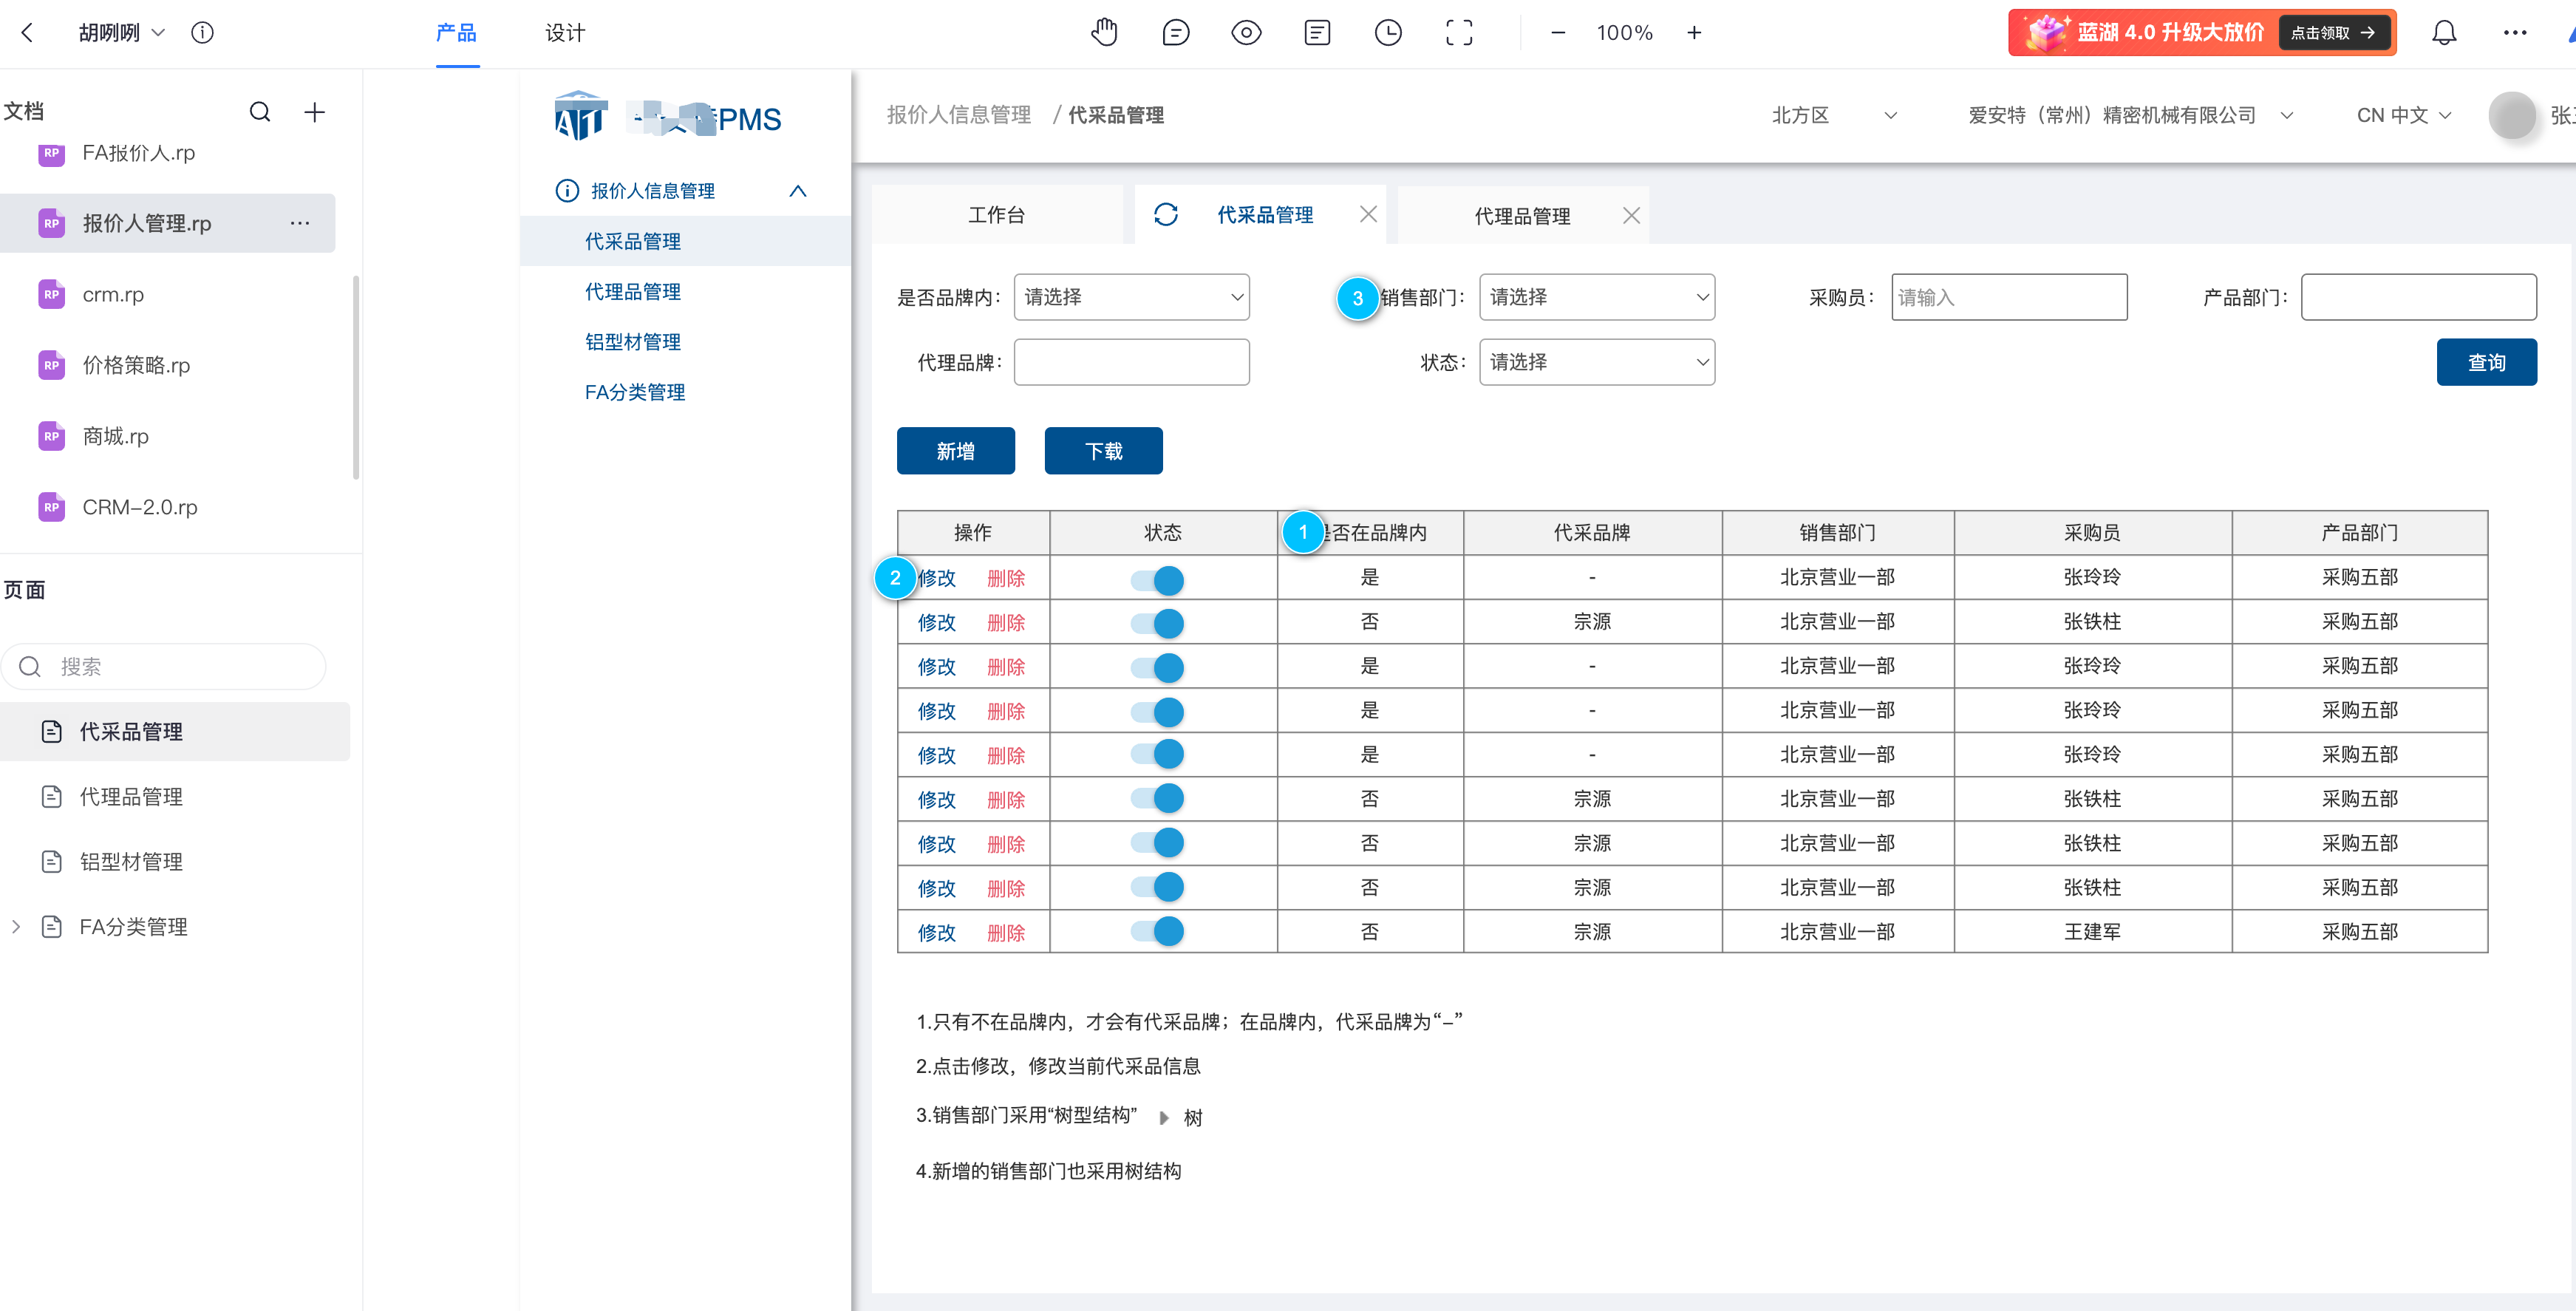Click the 铝型材管理 page icon

(52, 861)
